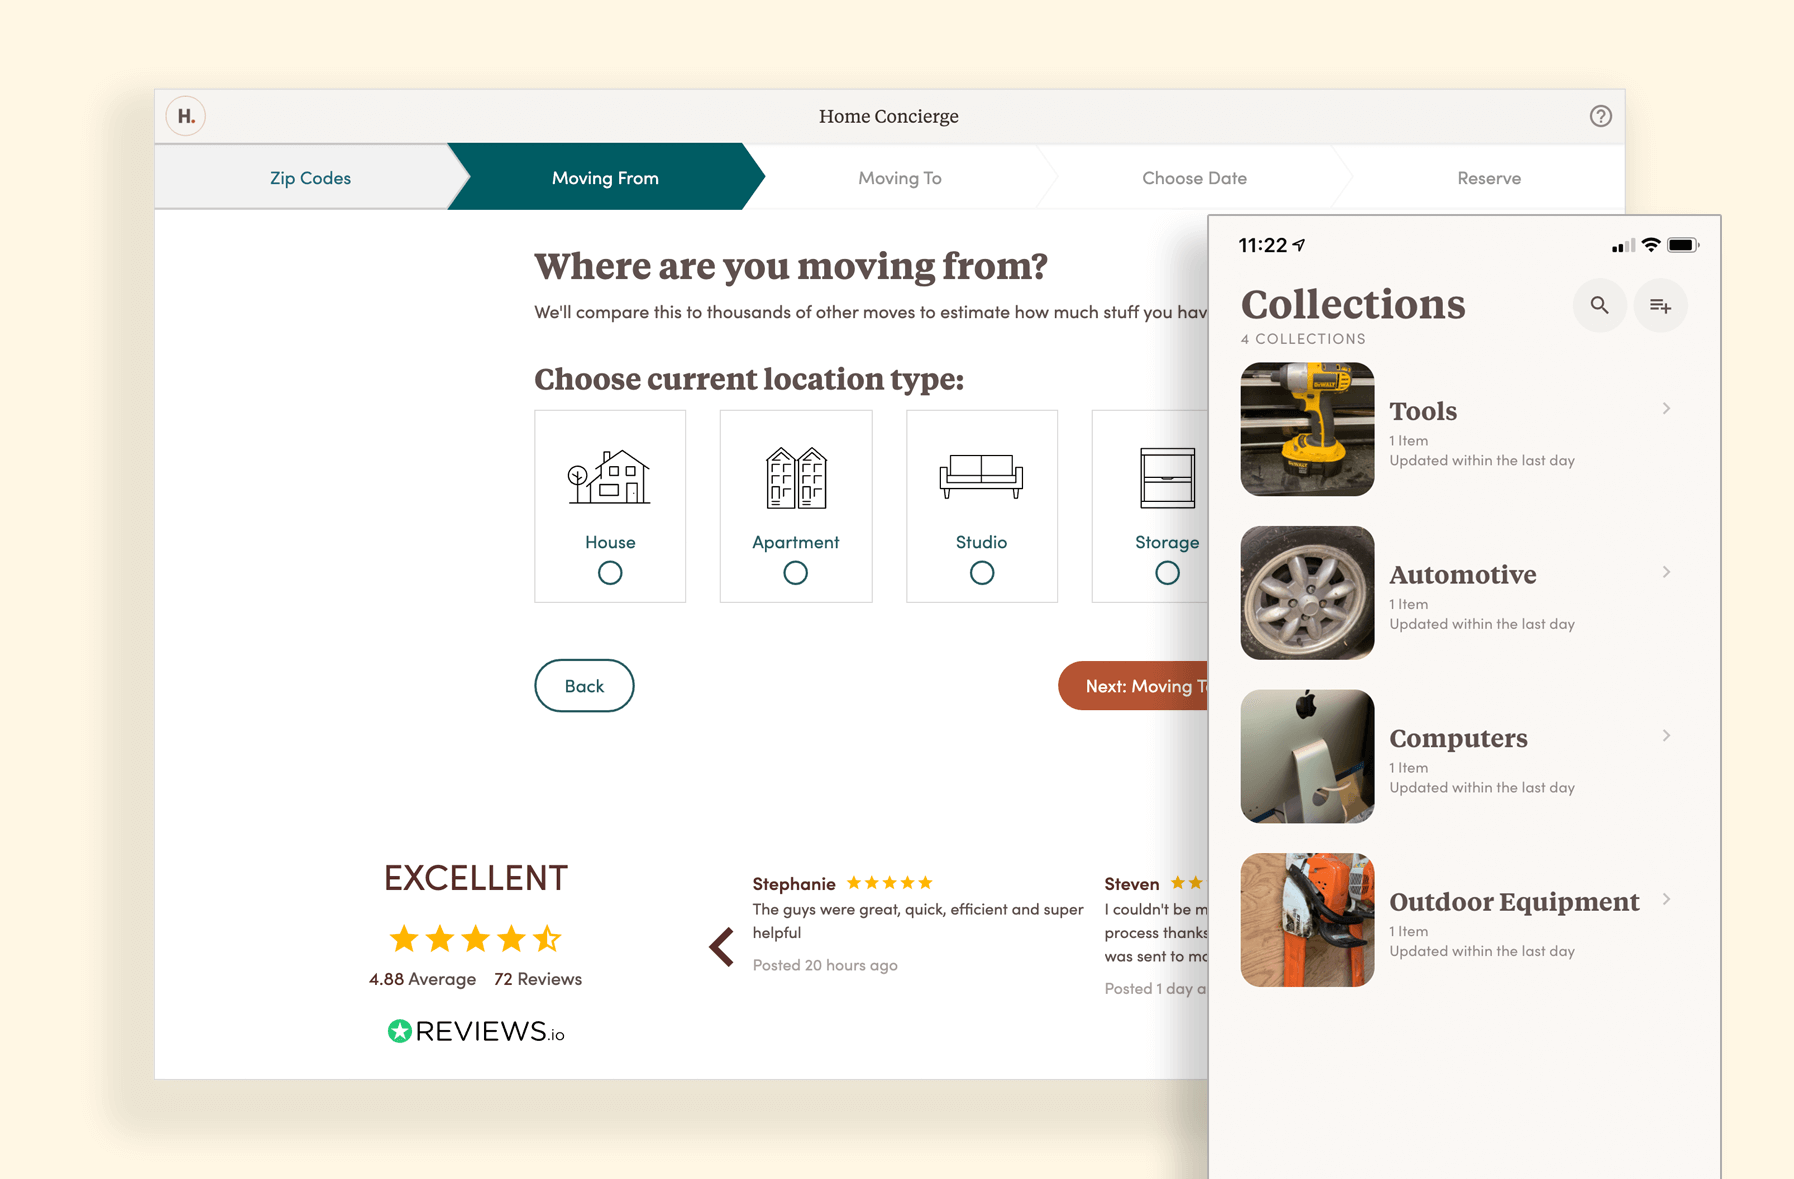Go to the Zip Codes step
Viewport: 1794px width, 1179px height.
310,177
